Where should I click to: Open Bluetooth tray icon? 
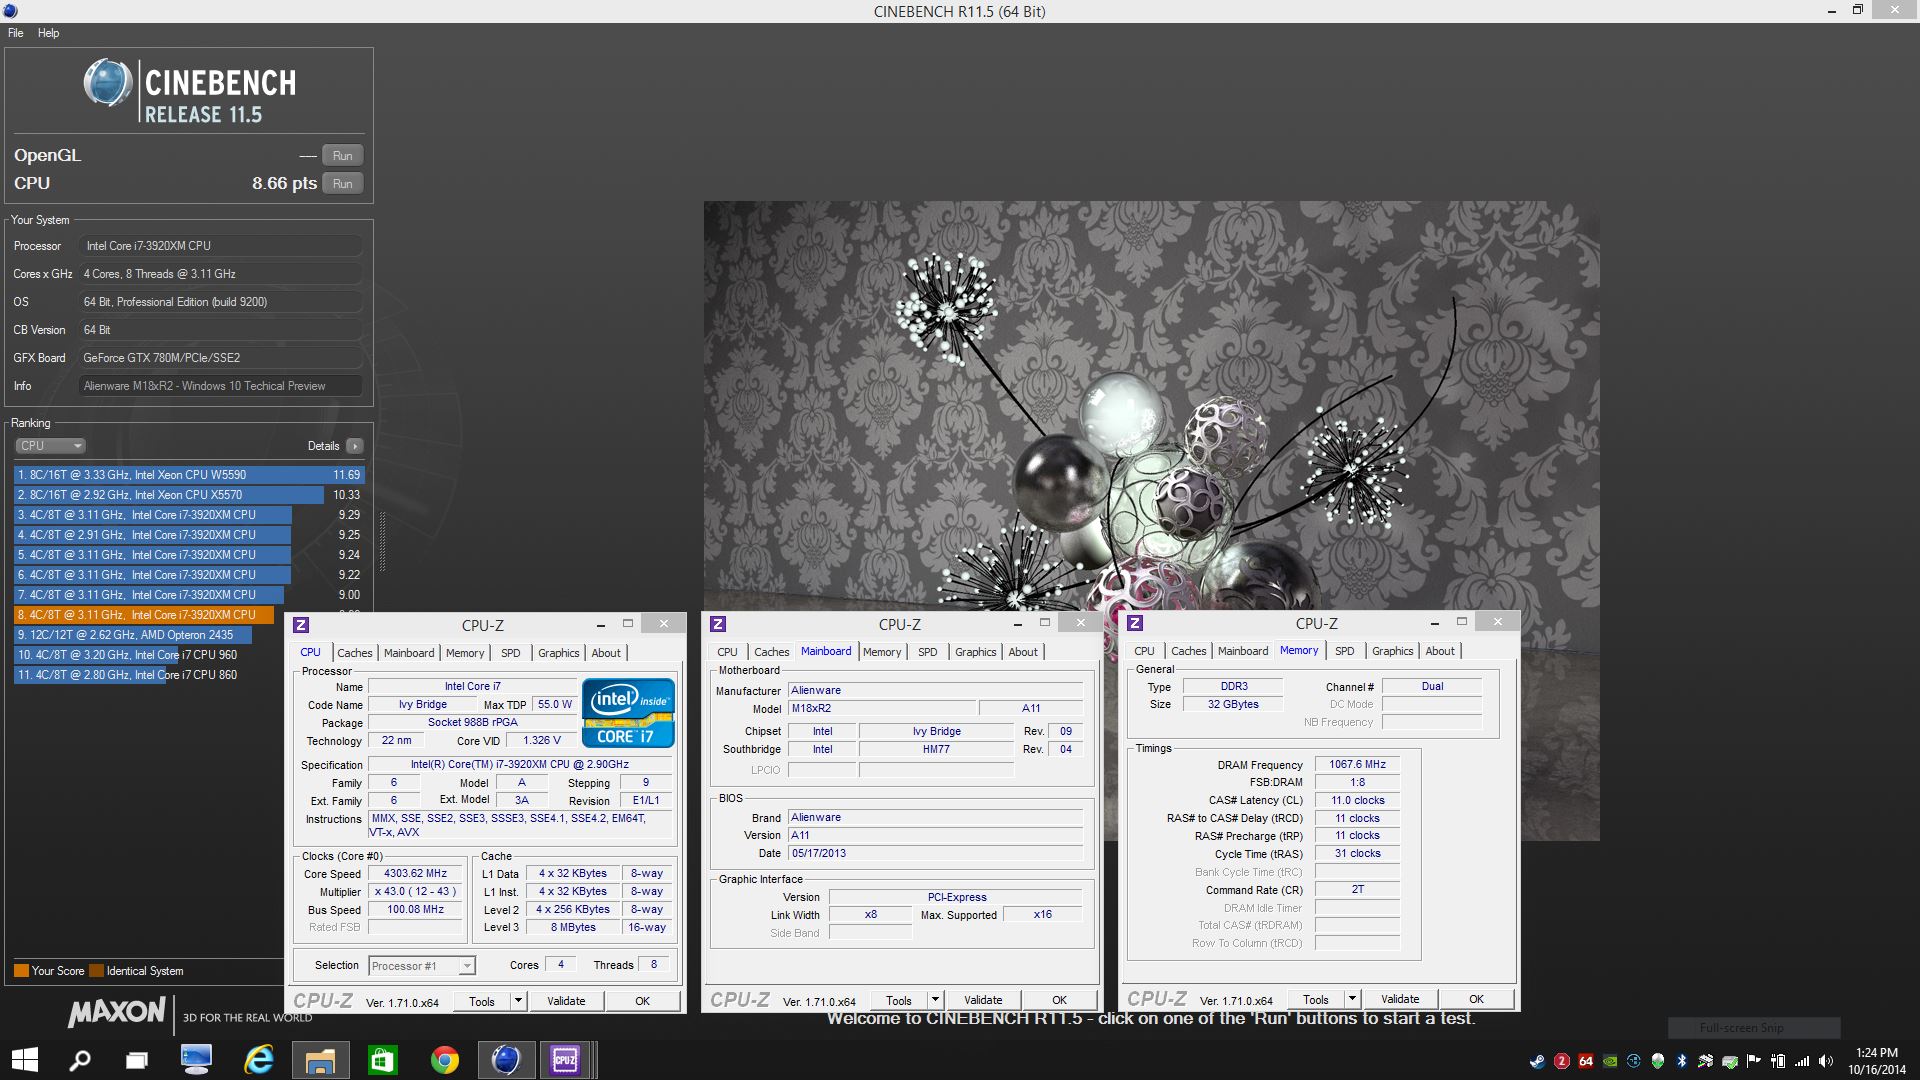click(x=1682, y=1061)
